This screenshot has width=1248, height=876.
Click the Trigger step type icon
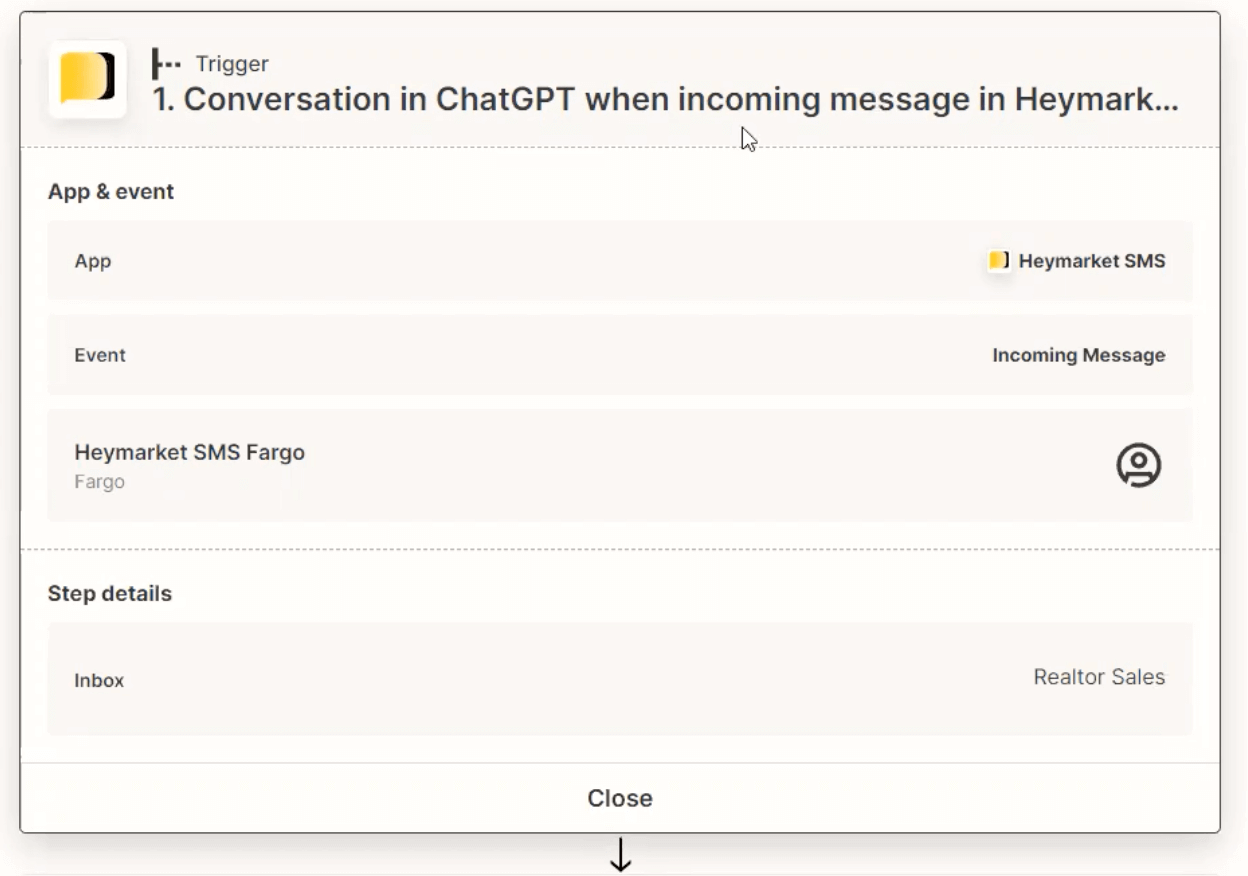coord(166,64)
